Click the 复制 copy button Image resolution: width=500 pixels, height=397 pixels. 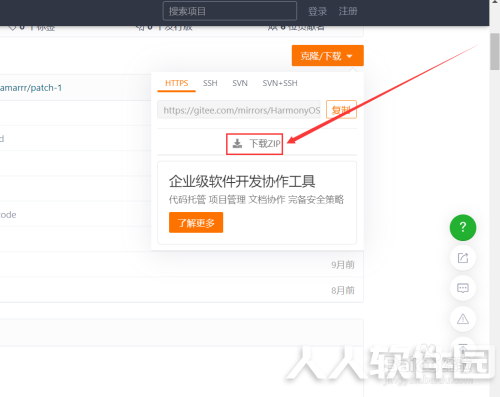click(x=341, y=110)
